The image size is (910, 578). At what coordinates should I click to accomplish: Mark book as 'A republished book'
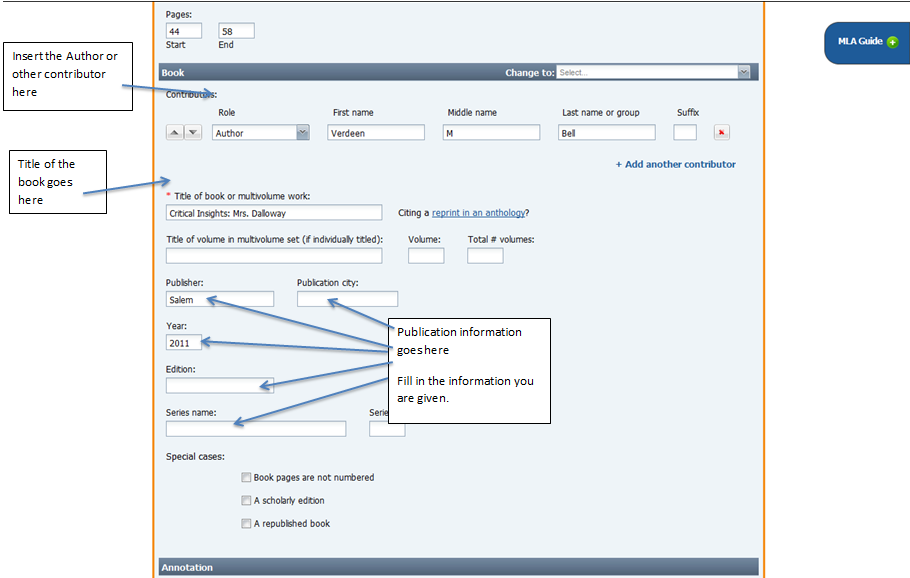pyautogui.click(x=246, y=523)
